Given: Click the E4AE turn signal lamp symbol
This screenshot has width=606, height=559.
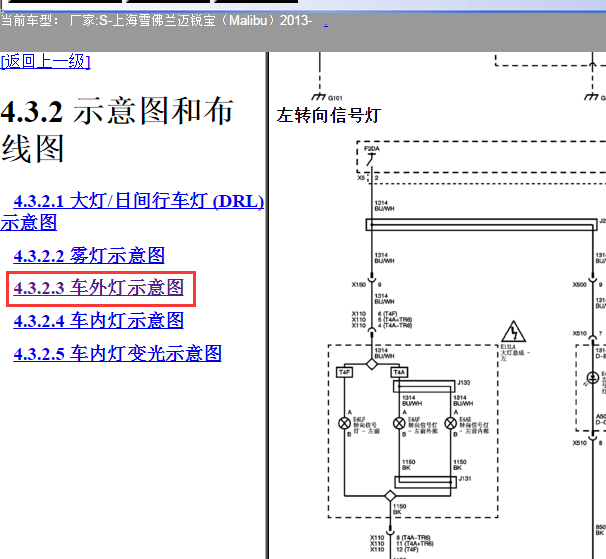Looking at the screenshot, I should (450, 423).
